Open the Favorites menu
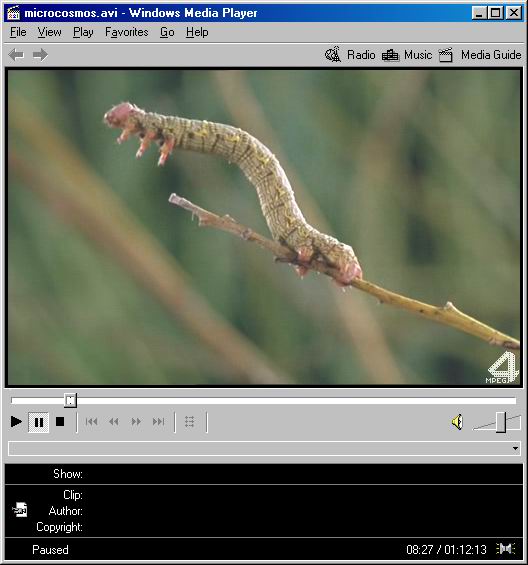 tap(127, 32)
